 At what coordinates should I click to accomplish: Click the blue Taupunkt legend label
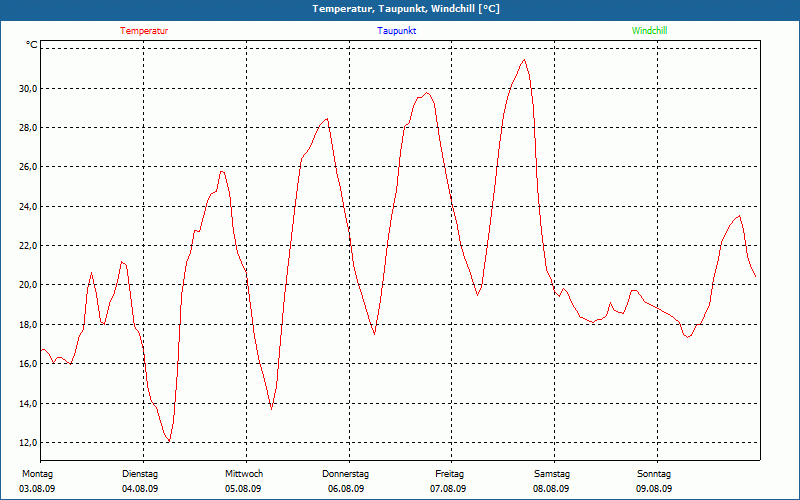point(396,31)
